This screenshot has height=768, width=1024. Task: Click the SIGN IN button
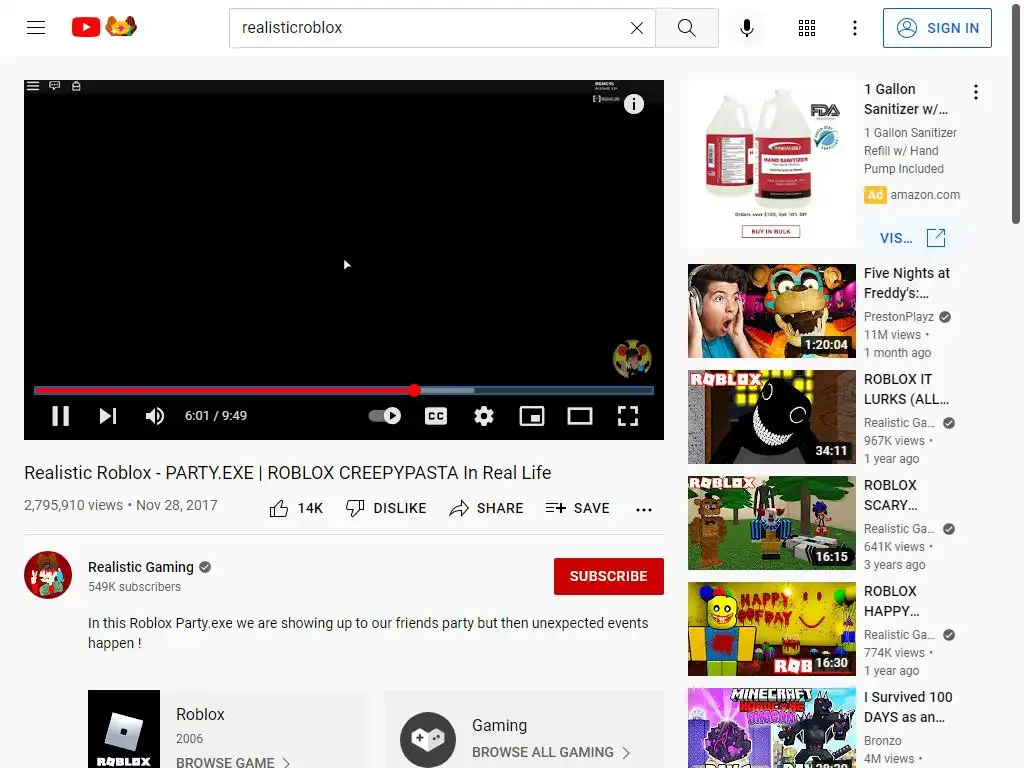pos(937,28)
